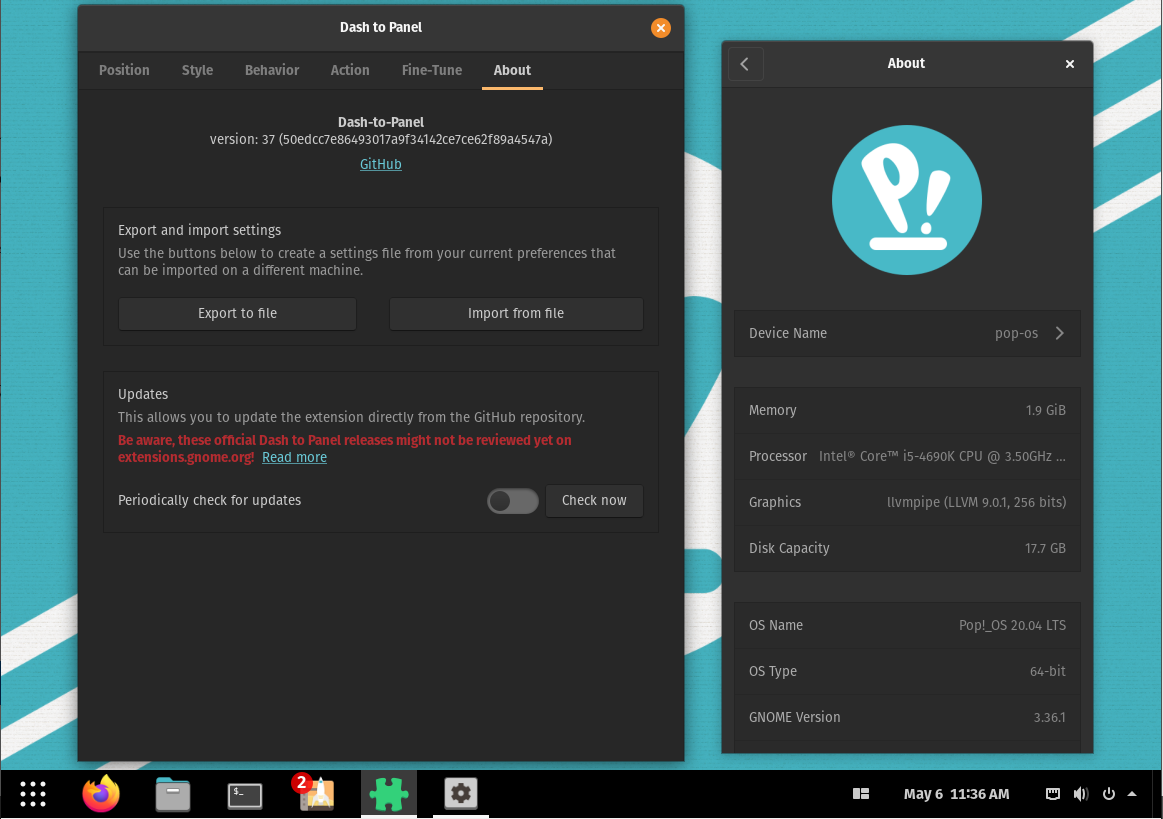Click the GNOME Version 3.36.1 row
This screenshot has height=819, width=1163.
(x=907, y=717)
